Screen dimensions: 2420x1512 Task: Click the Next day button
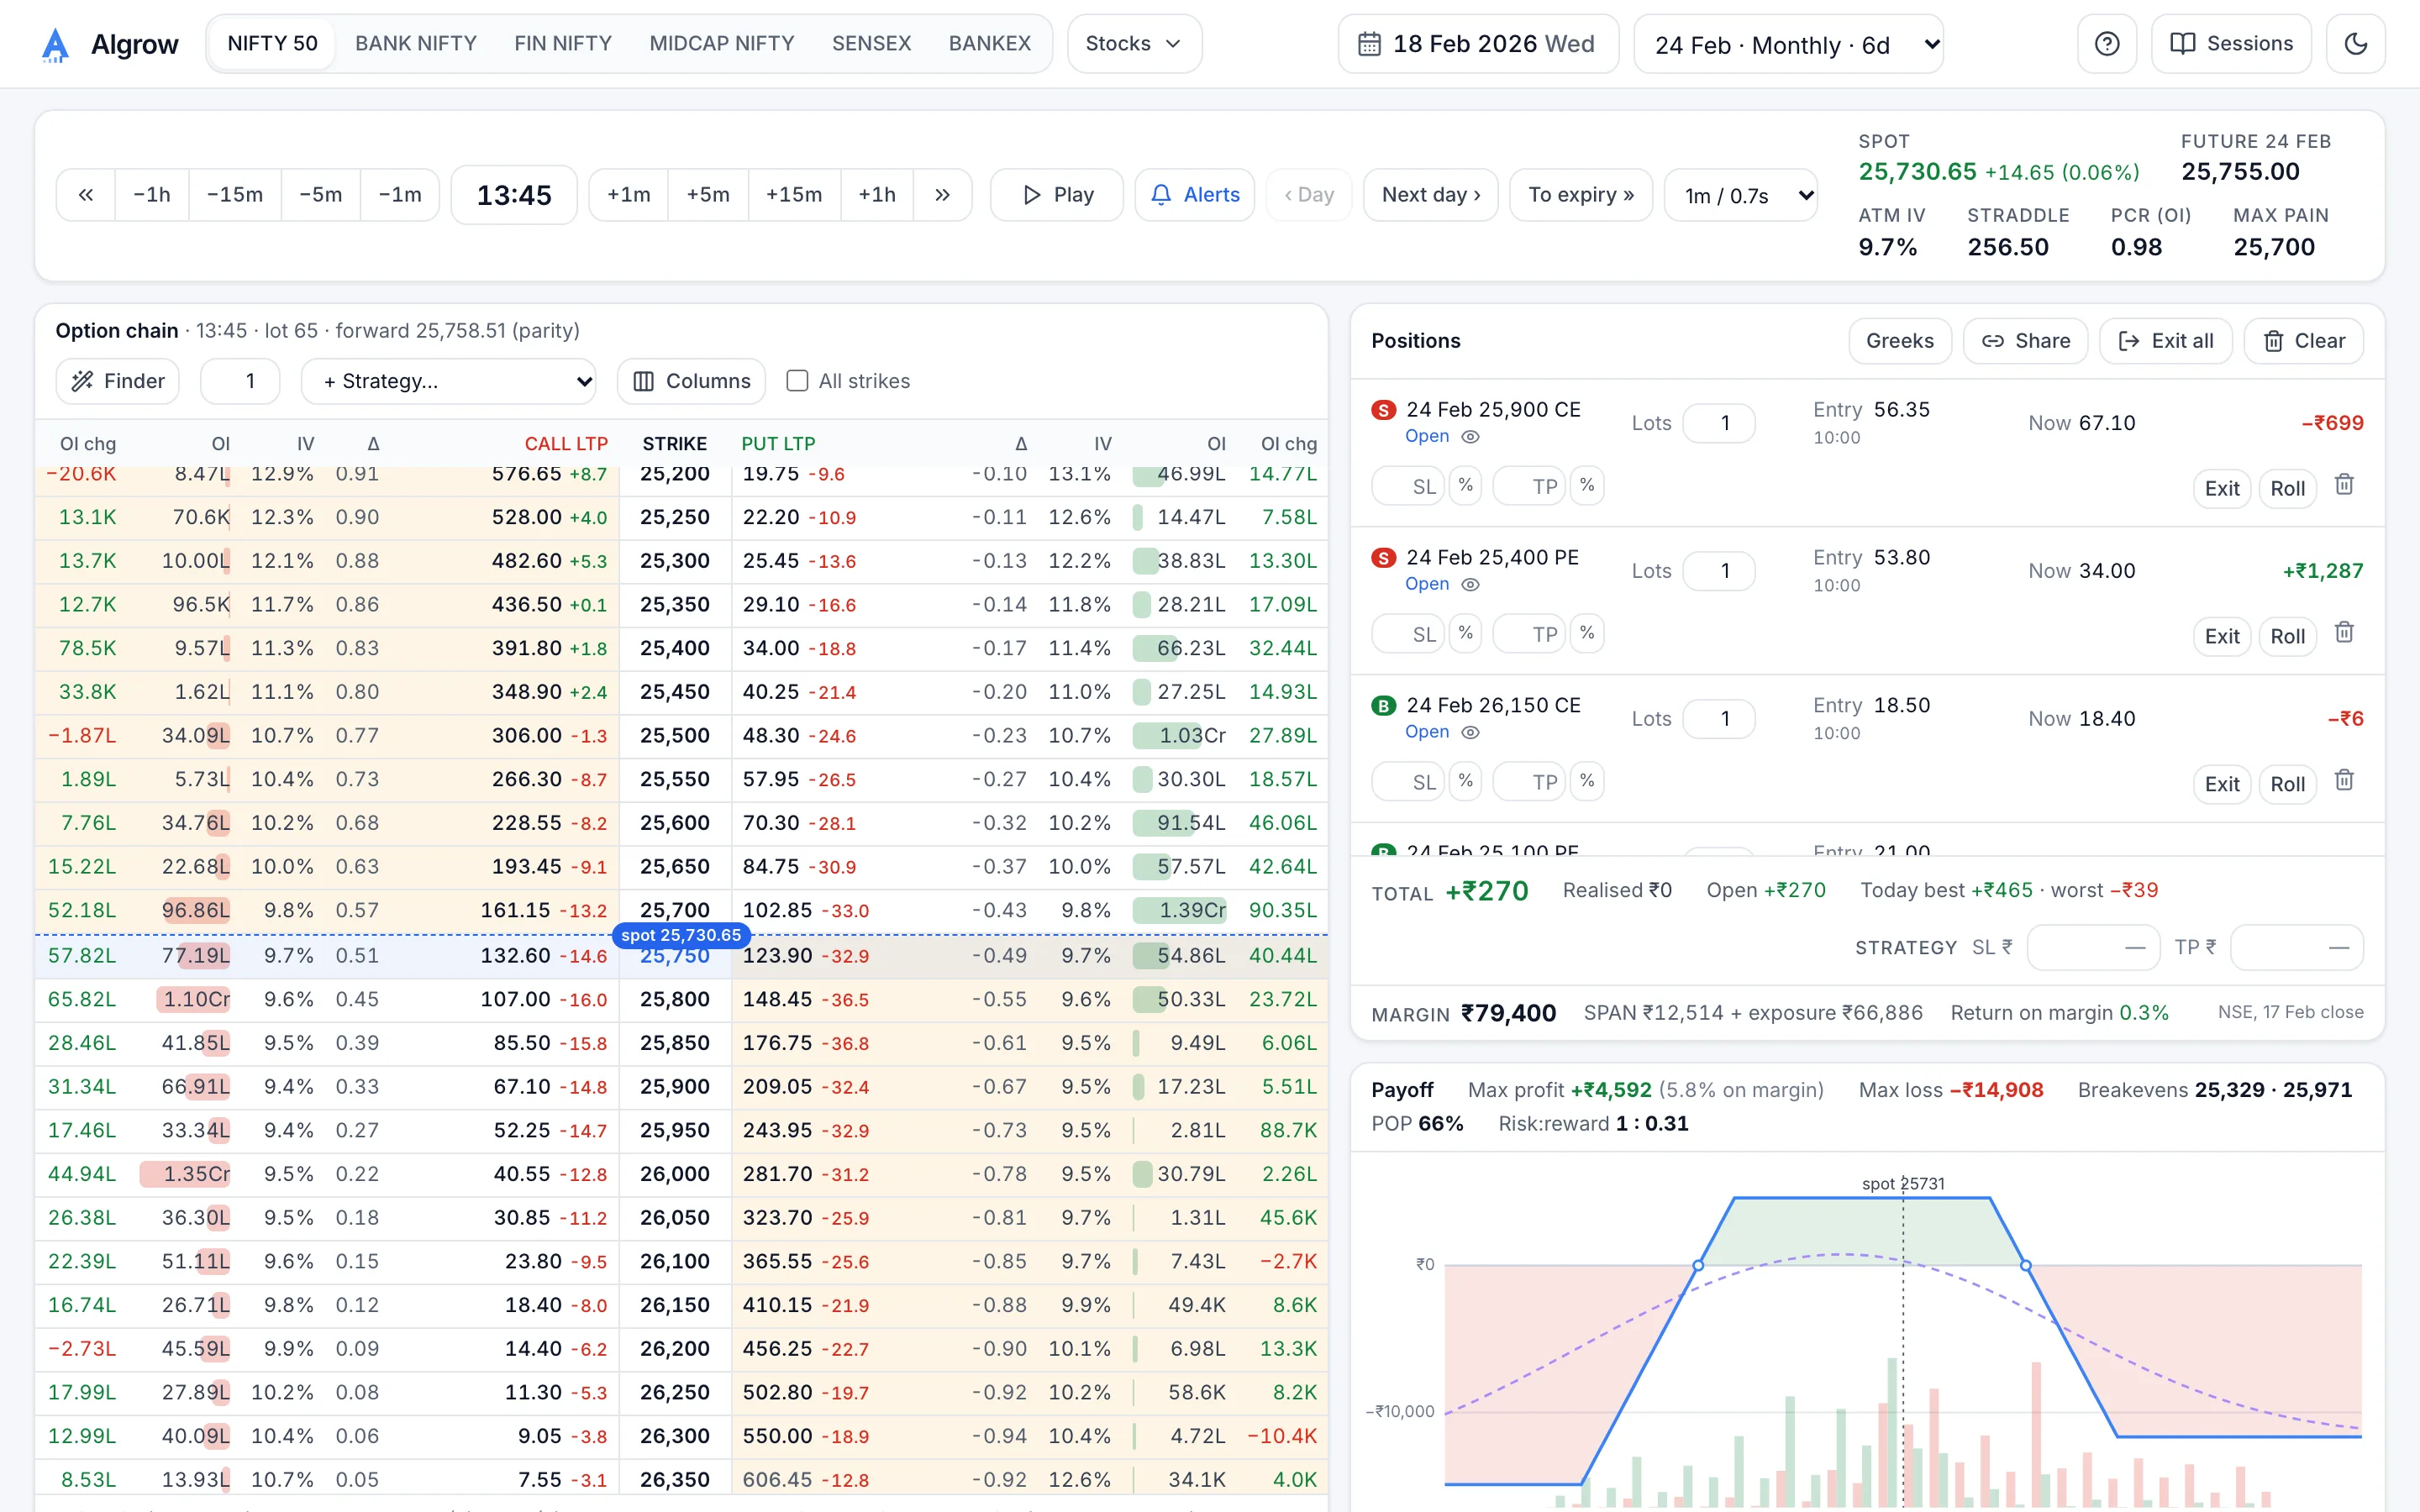pyautogui.click(x=1431, y=195)
